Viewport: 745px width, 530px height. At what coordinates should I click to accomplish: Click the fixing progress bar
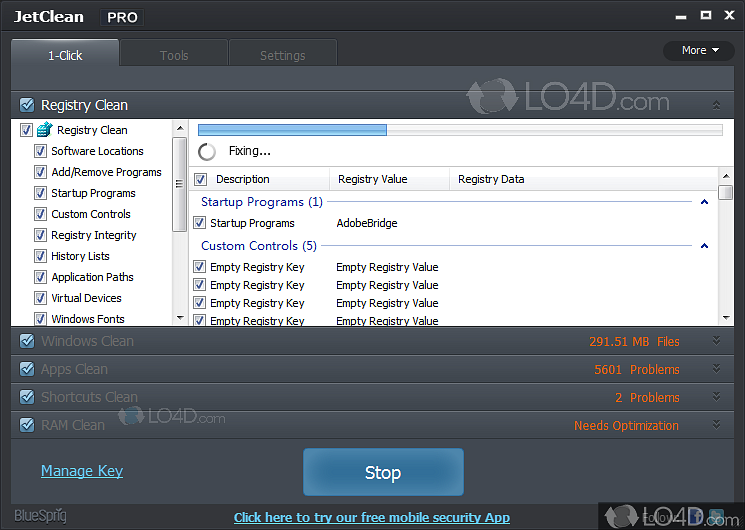tap(460, 130)
